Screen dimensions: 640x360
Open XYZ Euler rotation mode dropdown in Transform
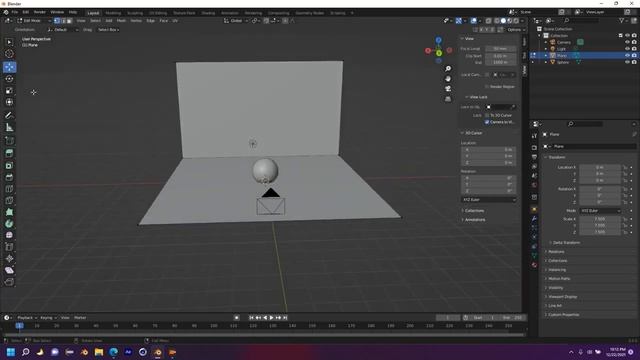(x=600, y=211)
